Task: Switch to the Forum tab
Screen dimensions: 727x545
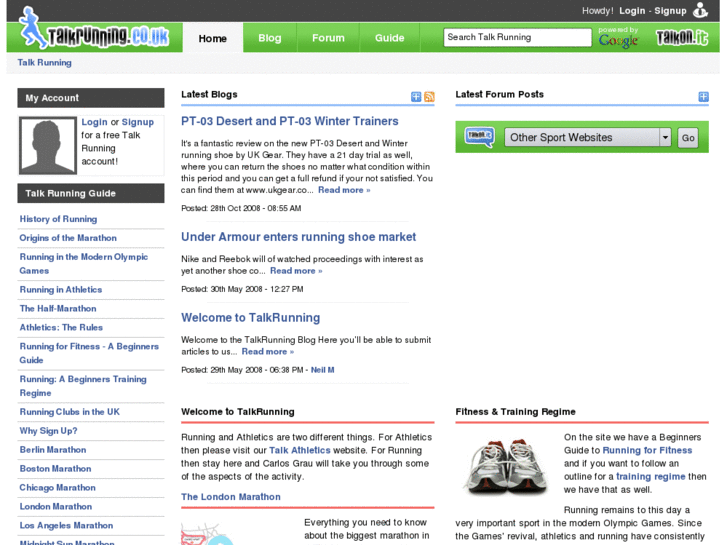Action: [x=328, y=38]
